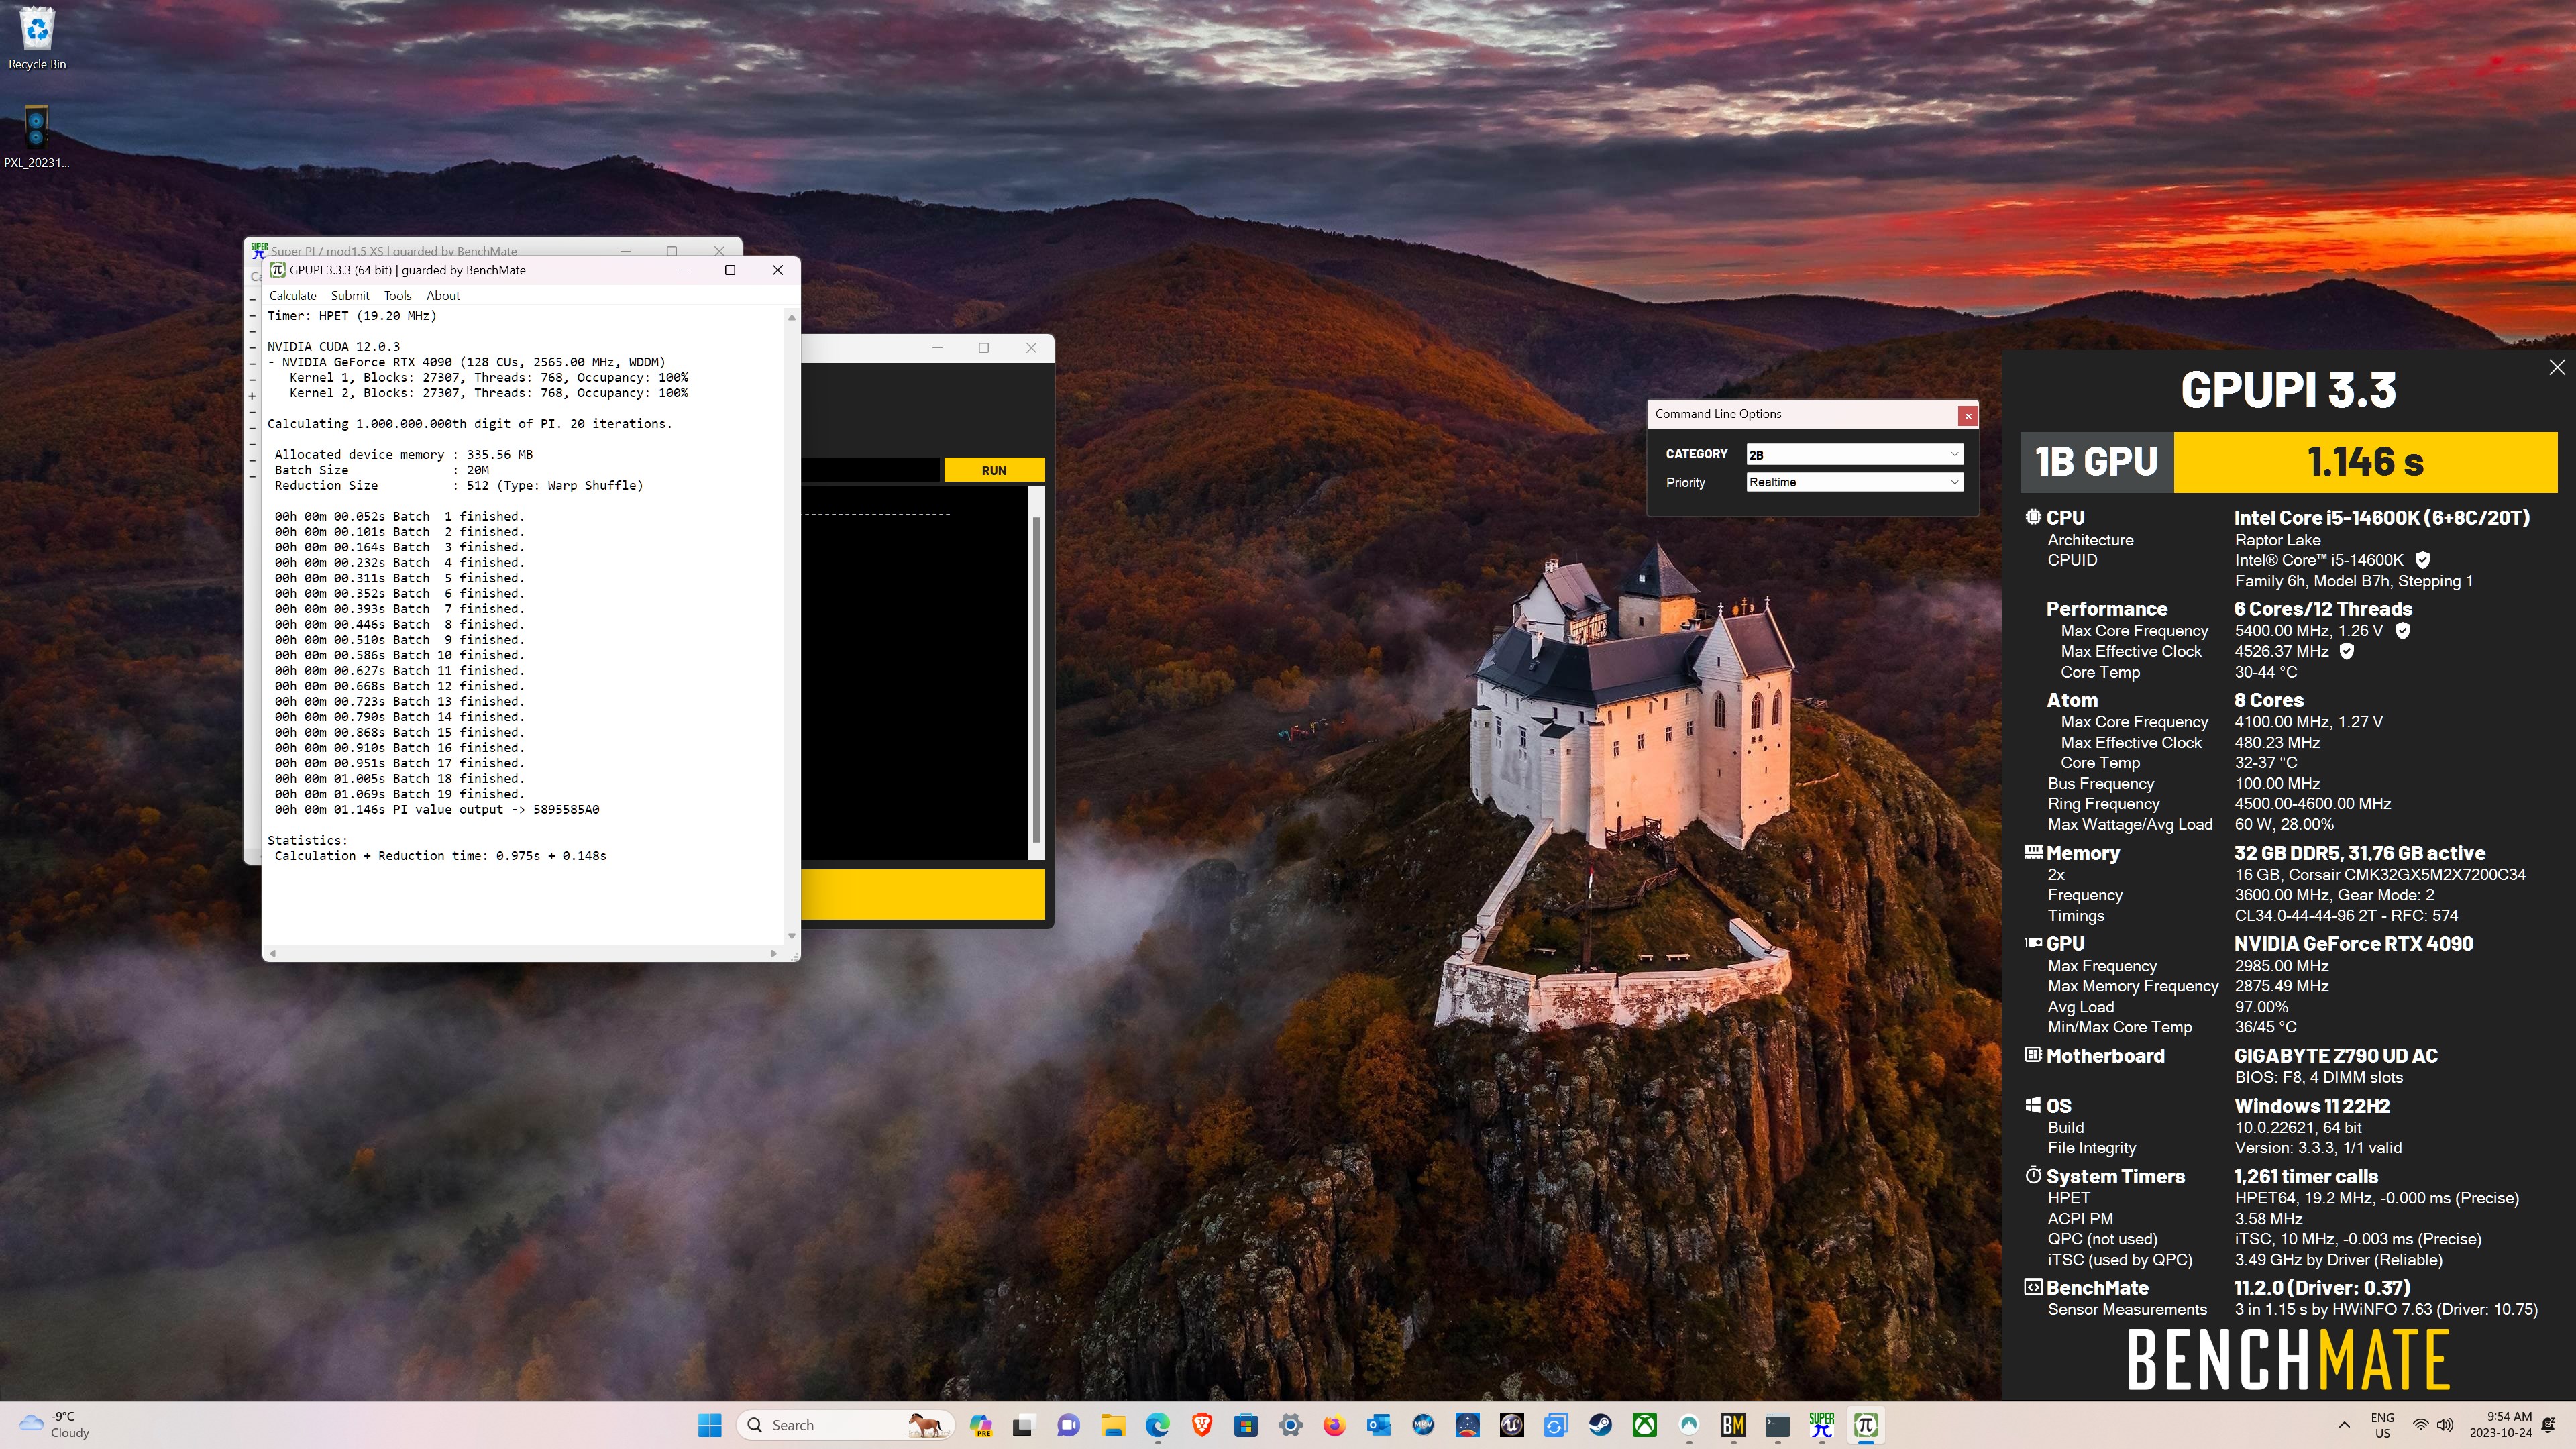Open Outlook from the taskbar
This screenshot has width=2576, height=1449.
click(1379, 1425)
